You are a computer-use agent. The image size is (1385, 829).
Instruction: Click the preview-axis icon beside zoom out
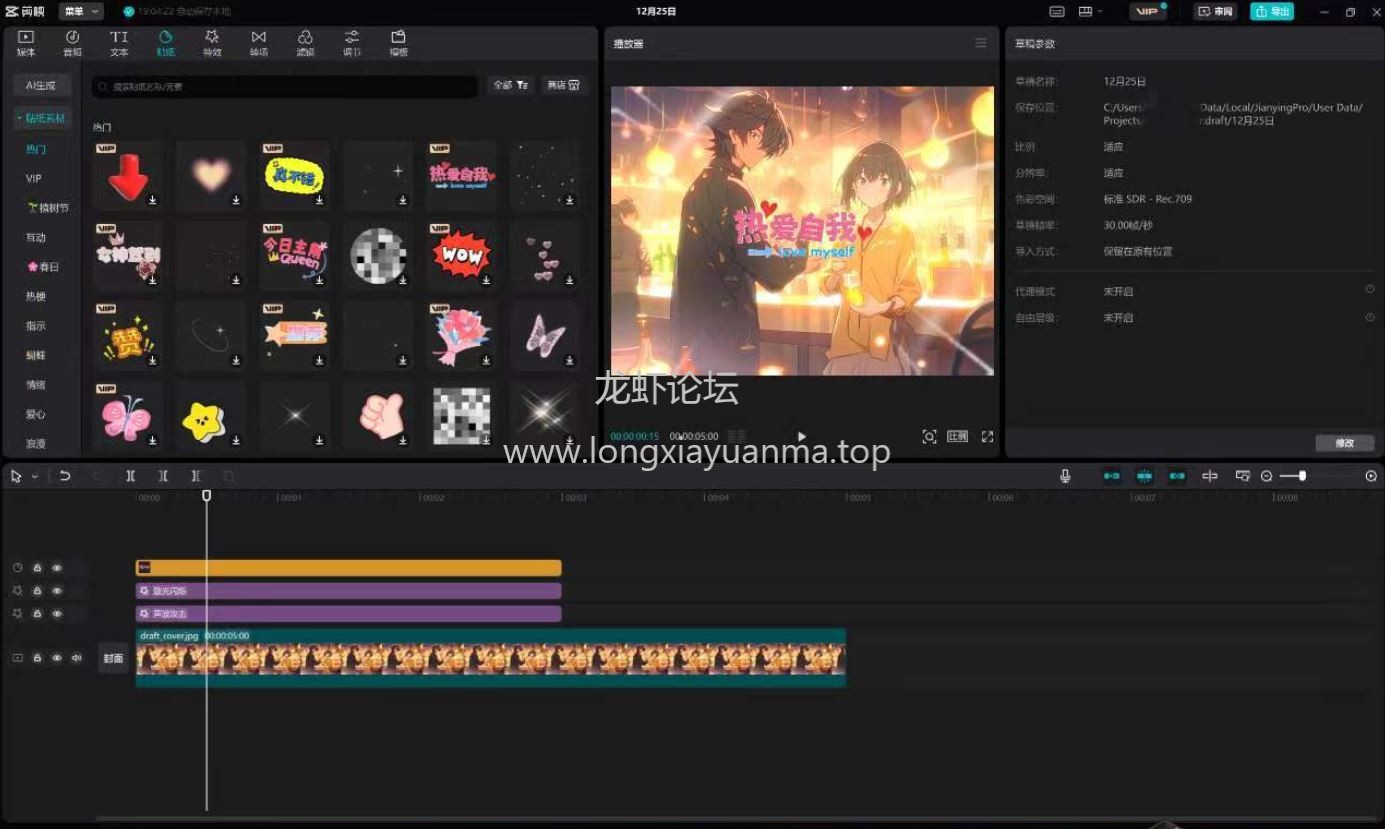1243,476
